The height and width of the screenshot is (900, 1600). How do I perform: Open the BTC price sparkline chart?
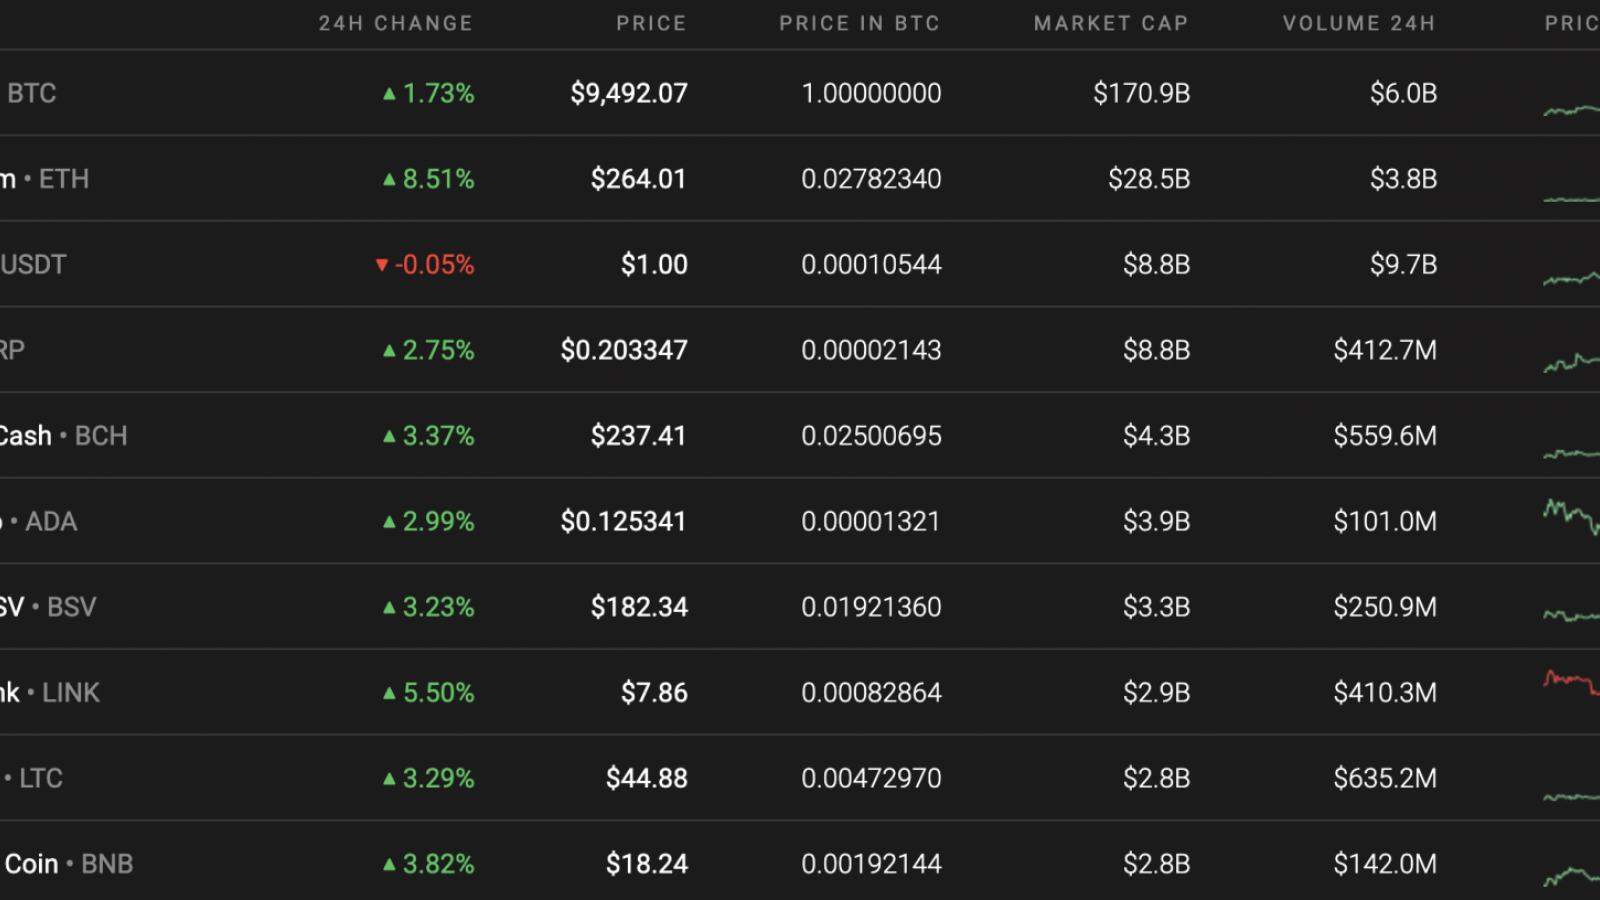[1571, 109]
